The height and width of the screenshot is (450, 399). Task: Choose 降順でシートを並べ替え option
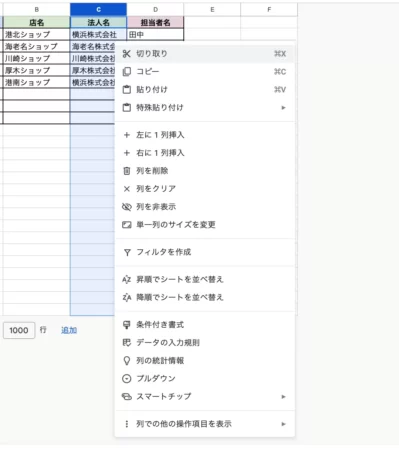[x=205, y=297]
